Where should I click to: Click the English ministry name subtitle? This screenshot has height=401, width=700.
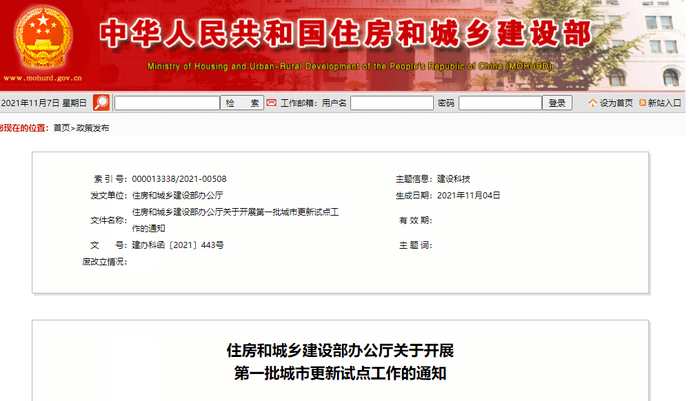(350, 67)
